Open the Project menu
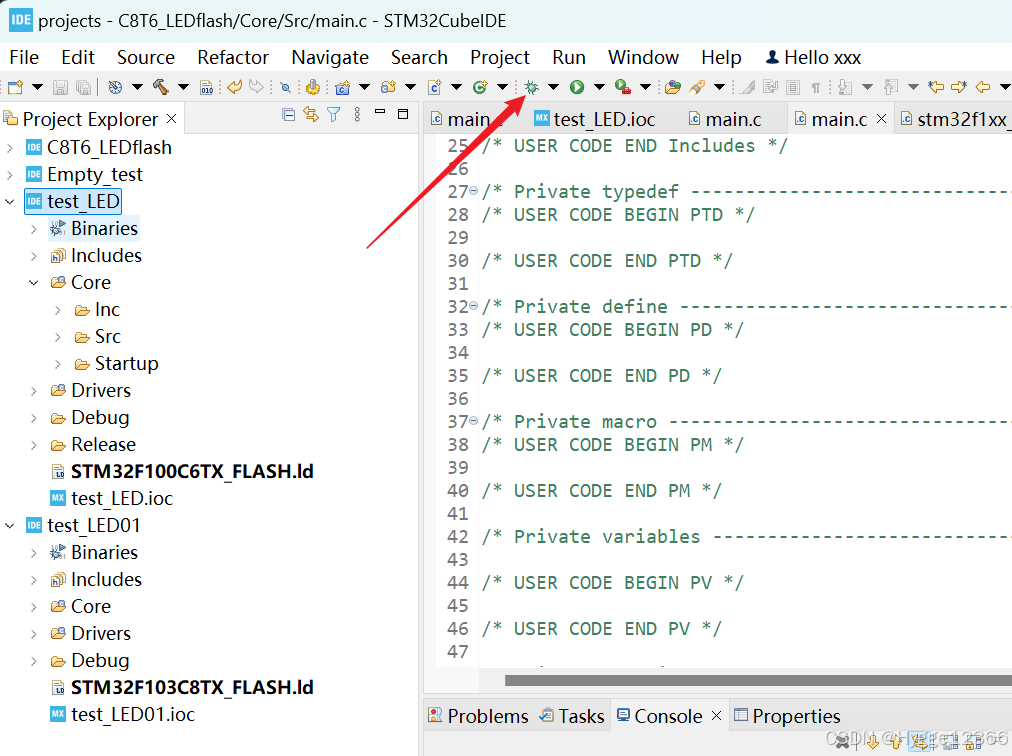 pos(500,57)
